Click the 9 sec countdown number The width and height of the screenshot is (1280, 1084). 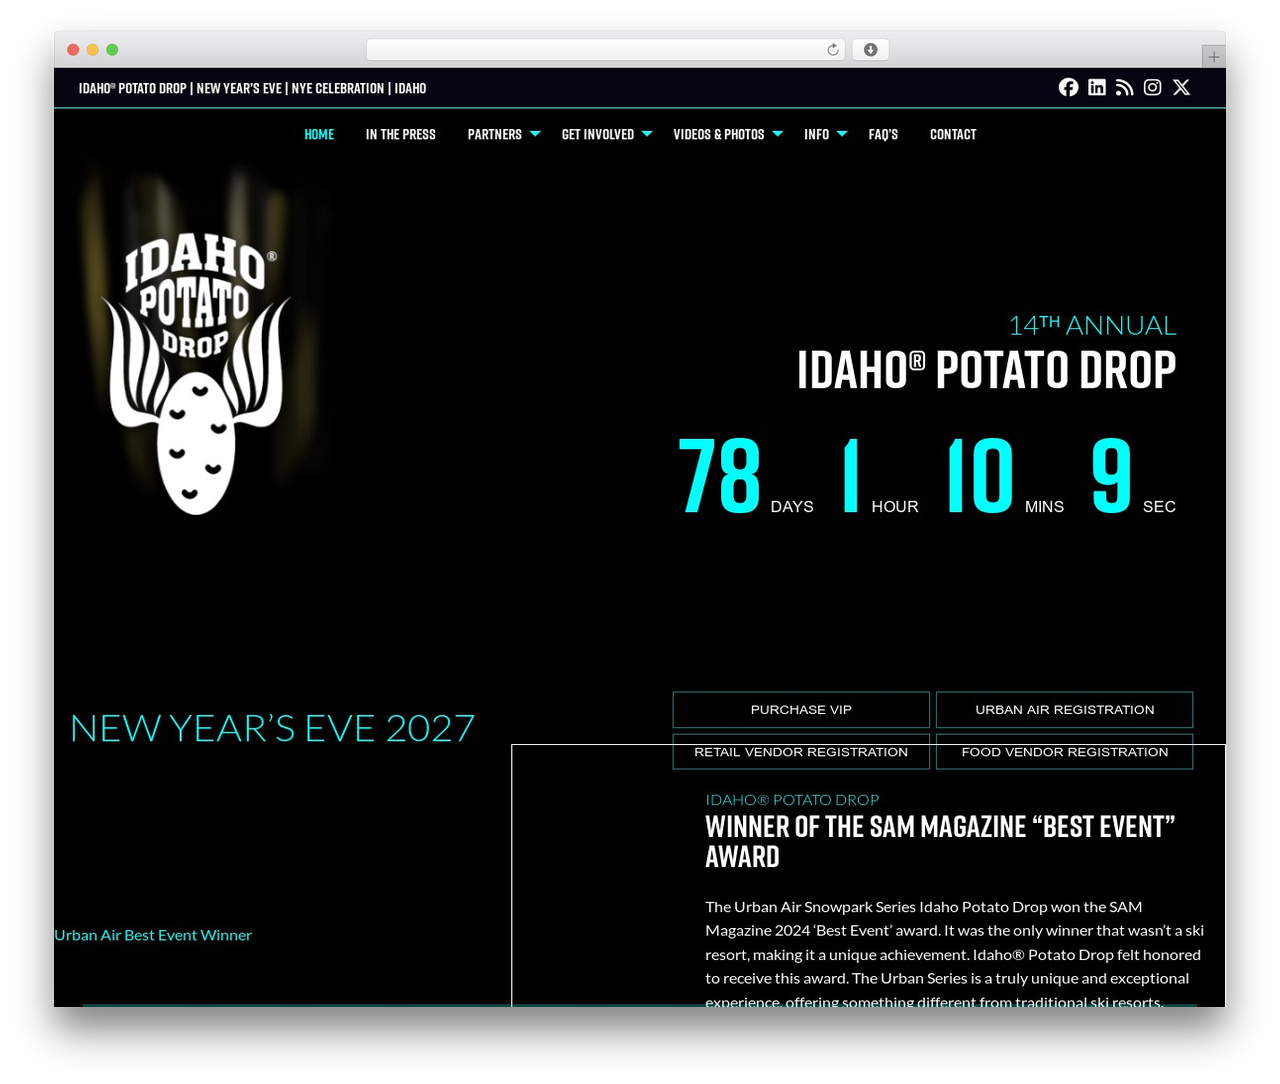click(x=1112, y=476)
